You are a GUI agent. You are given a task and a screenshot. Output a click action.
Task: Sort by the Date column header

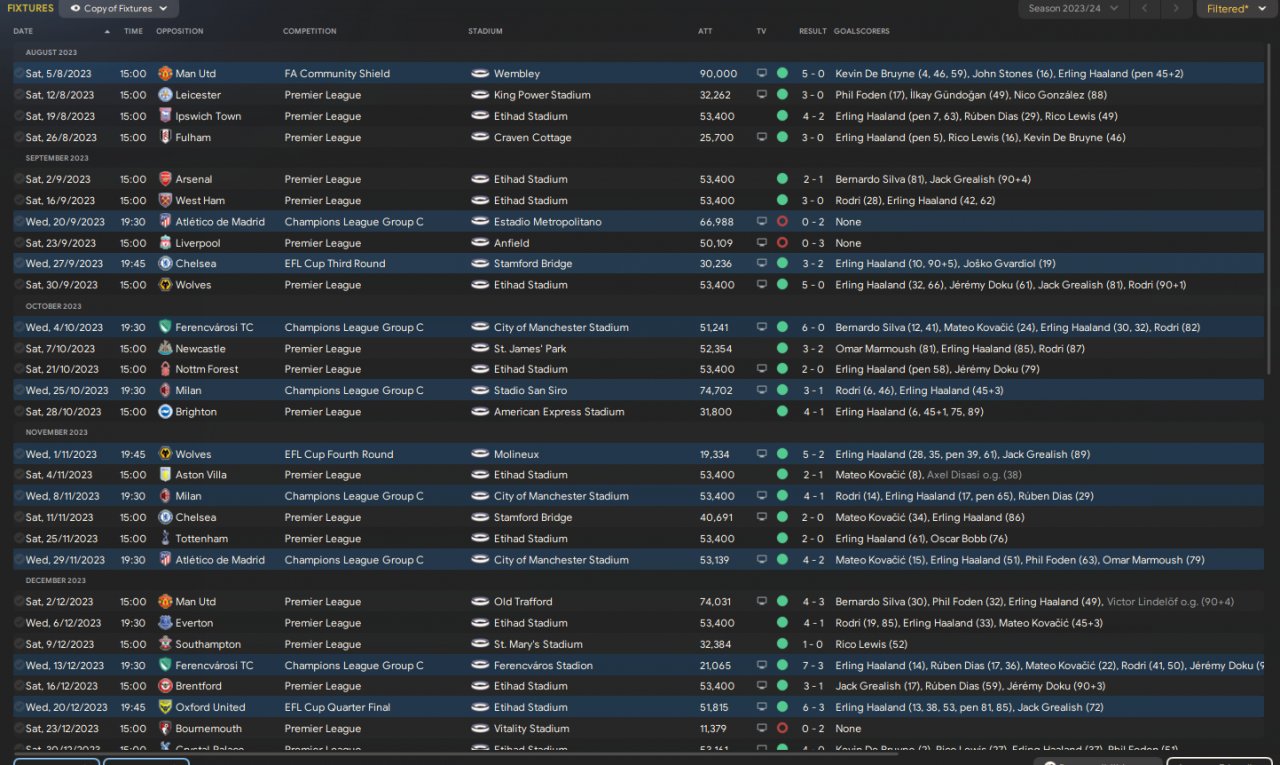coord(23,31)
